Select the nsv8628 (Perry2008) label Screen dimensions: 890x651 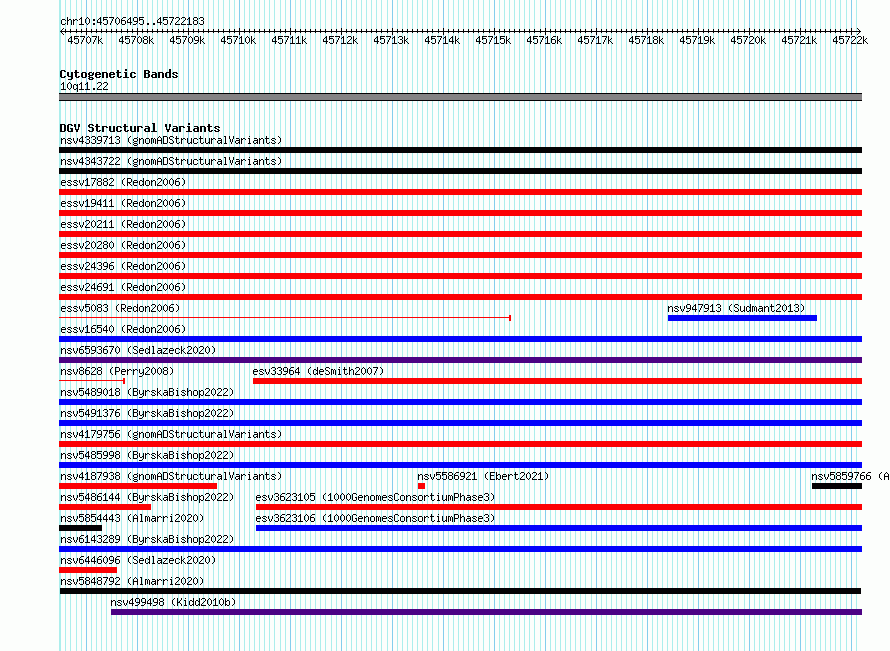coord(117,371)
